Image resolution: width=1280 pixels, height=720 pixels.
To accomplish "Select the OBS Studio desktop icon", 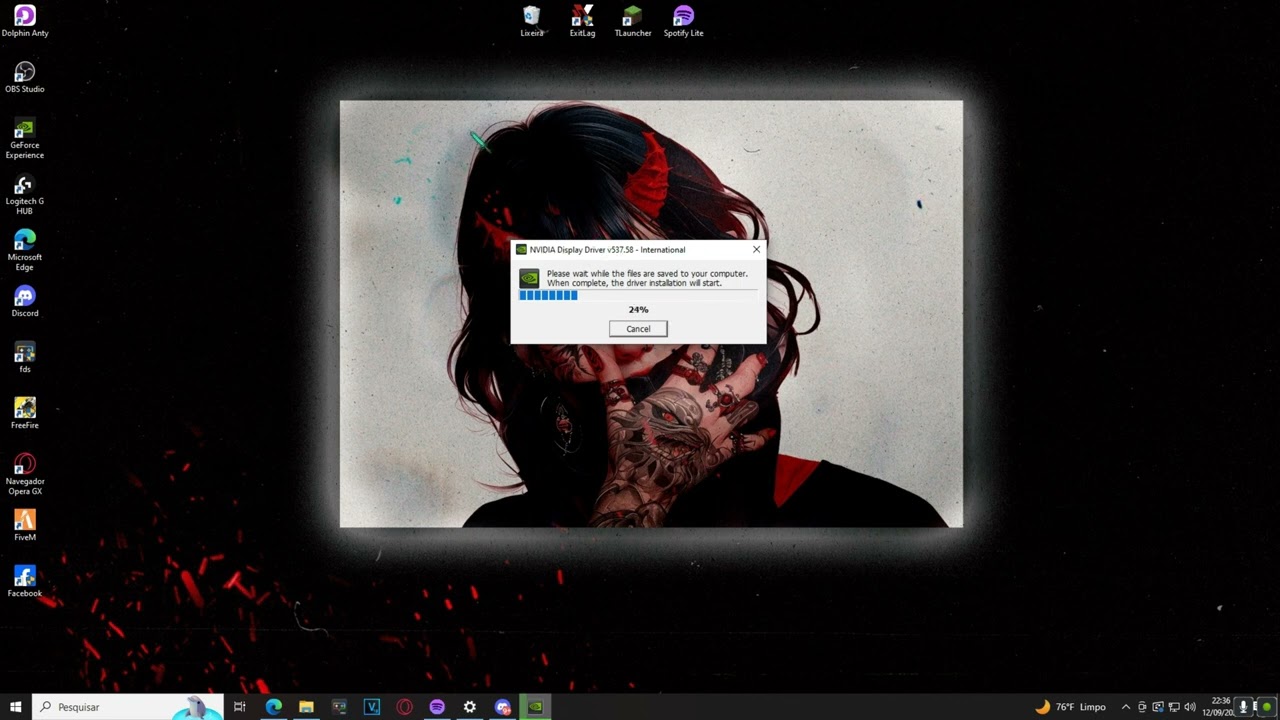I will 25,77.
